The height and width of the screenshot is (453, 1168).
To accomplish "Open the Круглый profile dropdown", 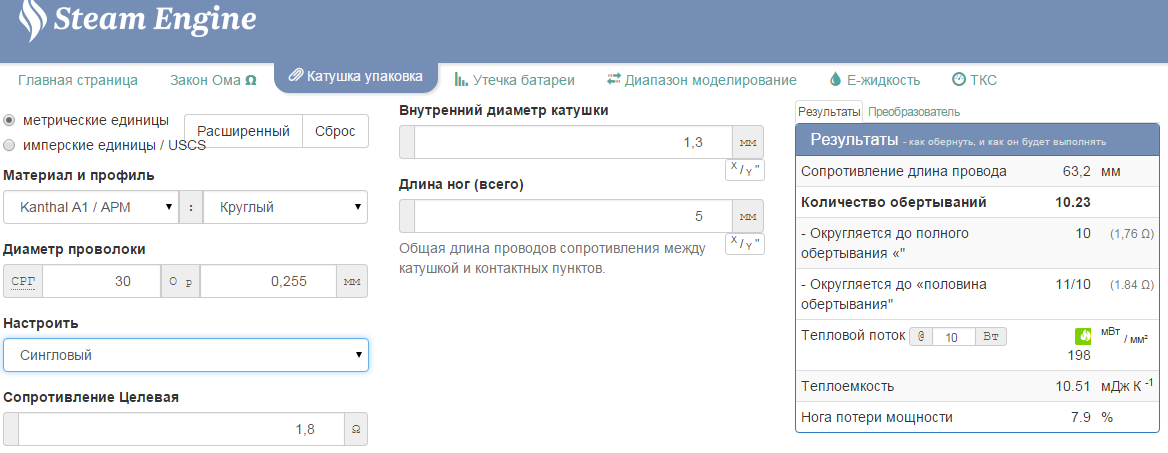I will point(285,207).
